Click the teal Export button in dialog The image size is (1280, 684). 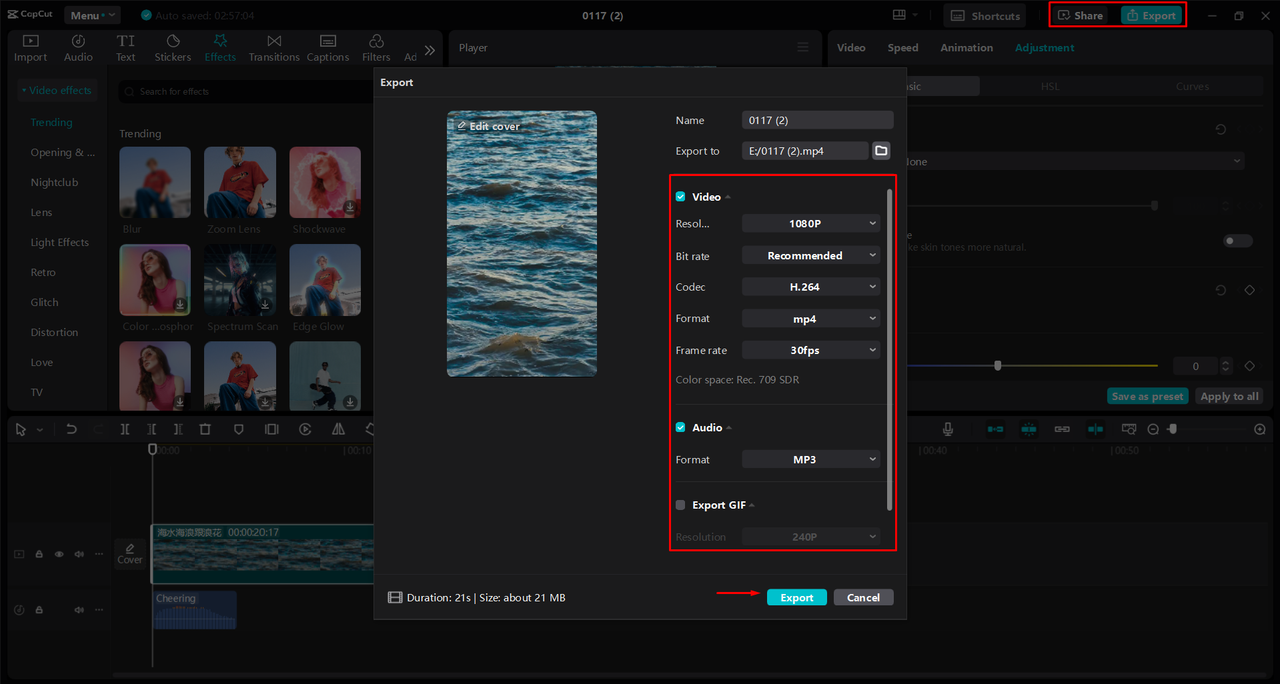point(797,598)
